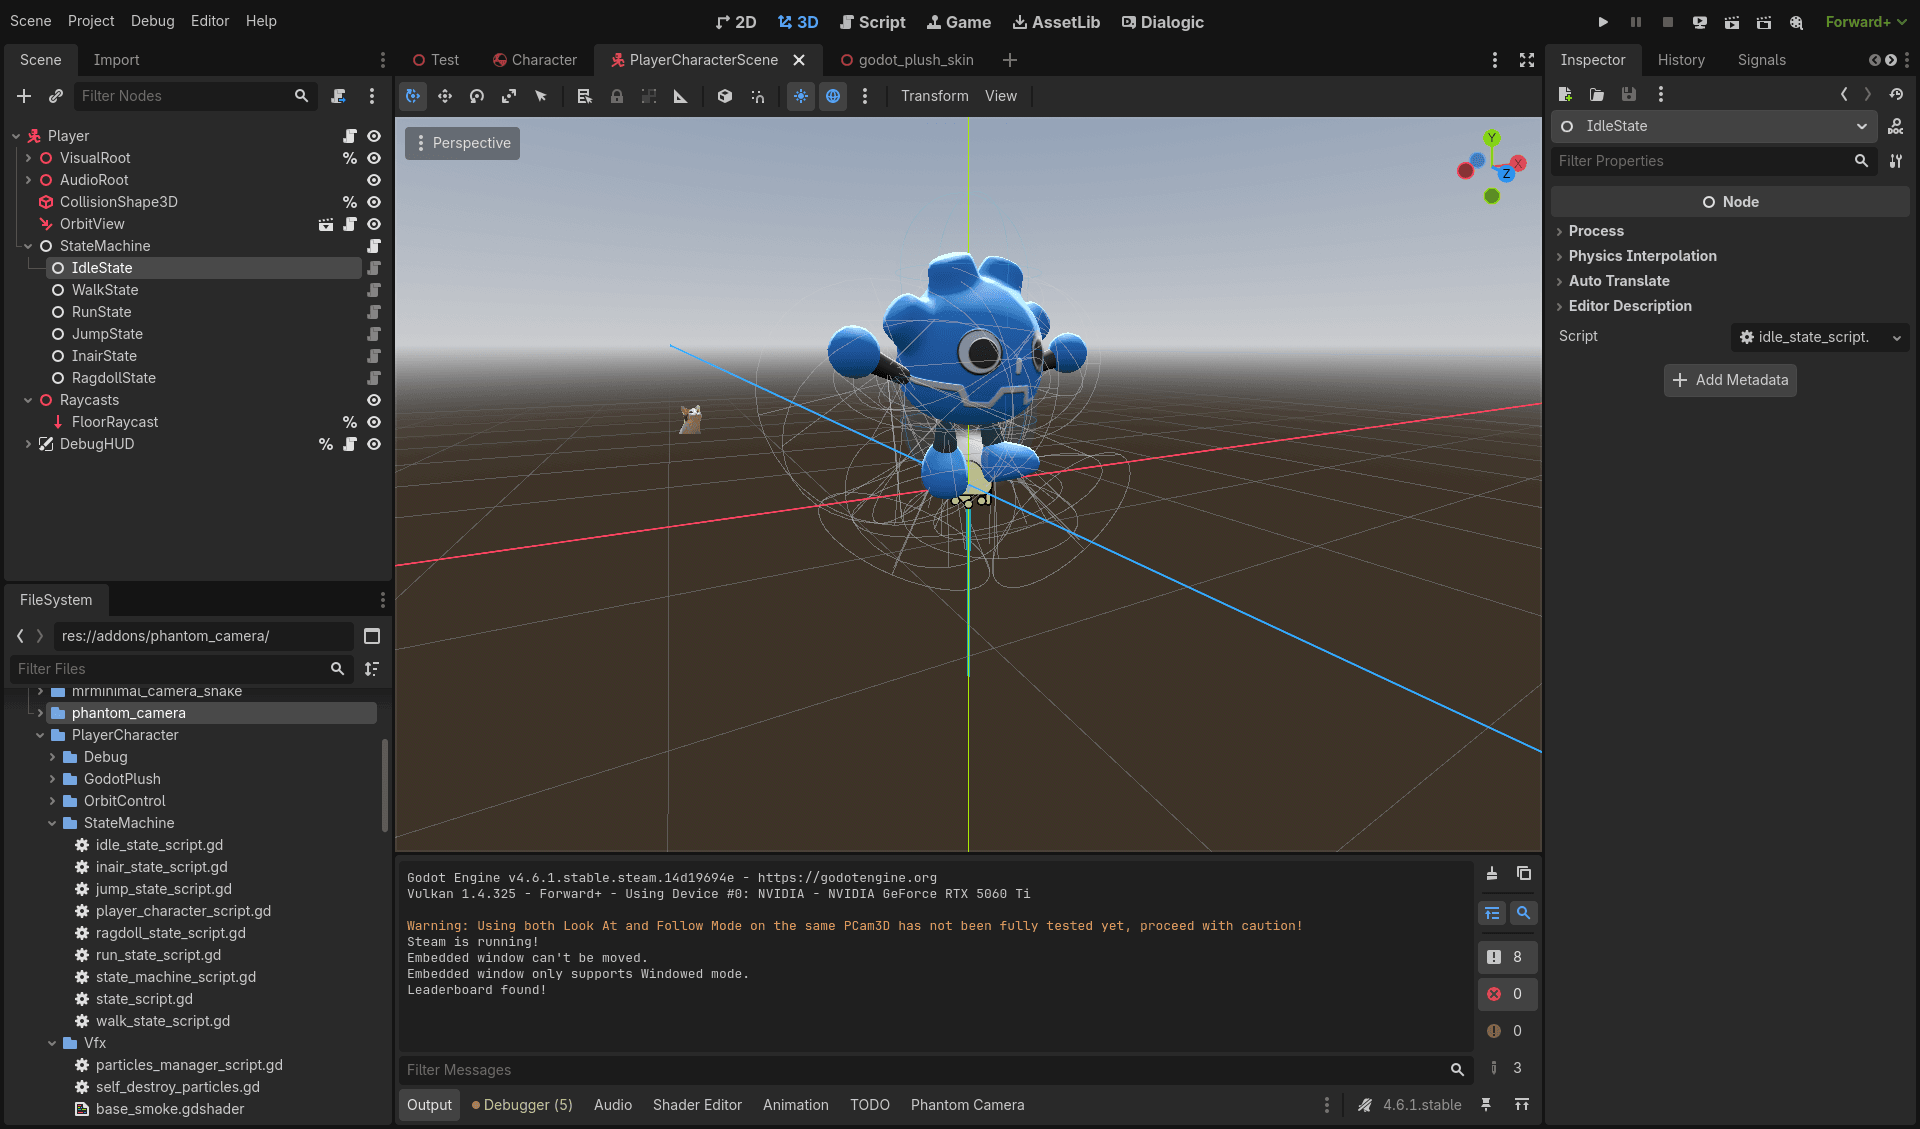Select the Move mode tool in viewport toolbar
Screen dimensions: 1920x1129
coord(445,96)
